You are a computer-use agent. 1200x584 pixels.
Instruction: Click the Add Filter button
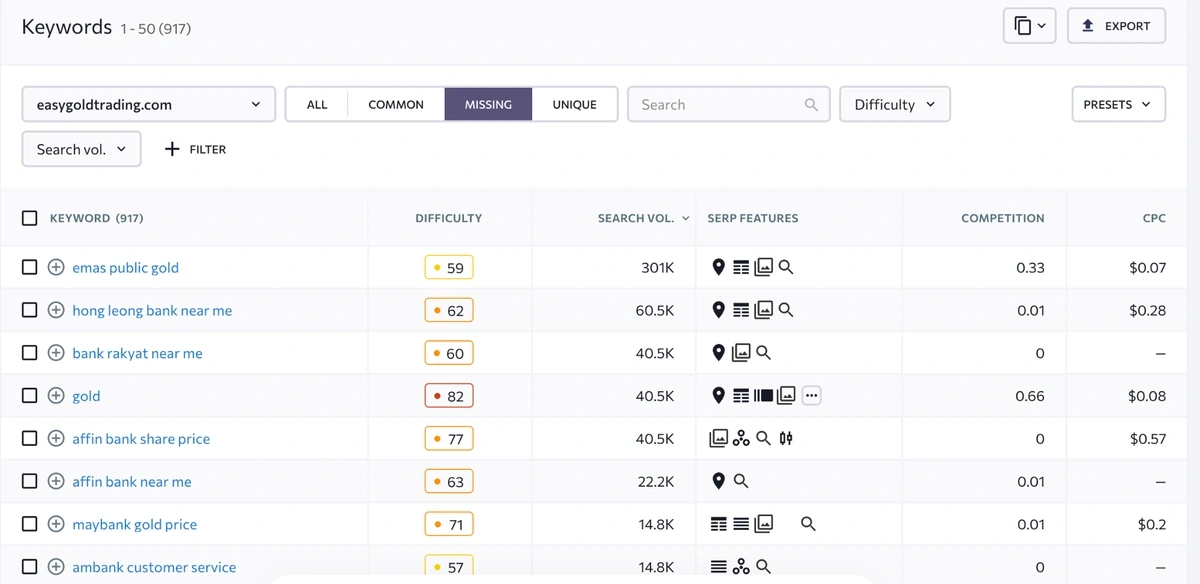(195, 149)
